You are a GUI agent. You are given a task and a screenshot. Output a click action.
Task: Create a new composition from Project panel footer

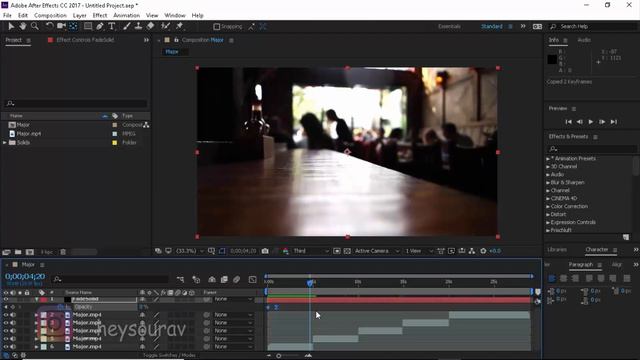(30, 252)
